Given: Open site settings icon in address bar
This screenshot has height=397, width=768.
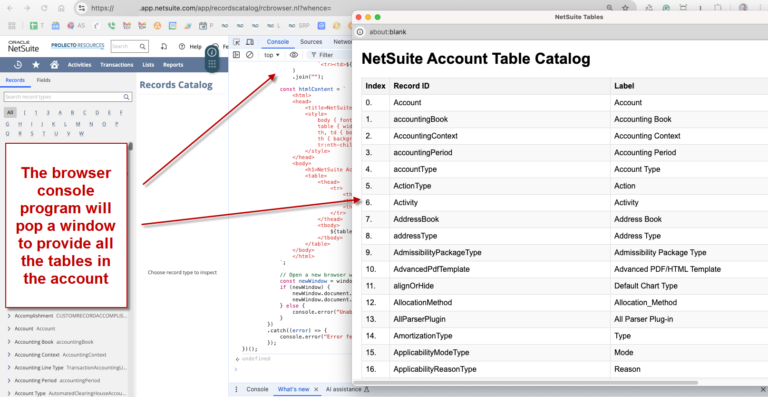Looking at the screenshot, I should (x=82, y=8).
